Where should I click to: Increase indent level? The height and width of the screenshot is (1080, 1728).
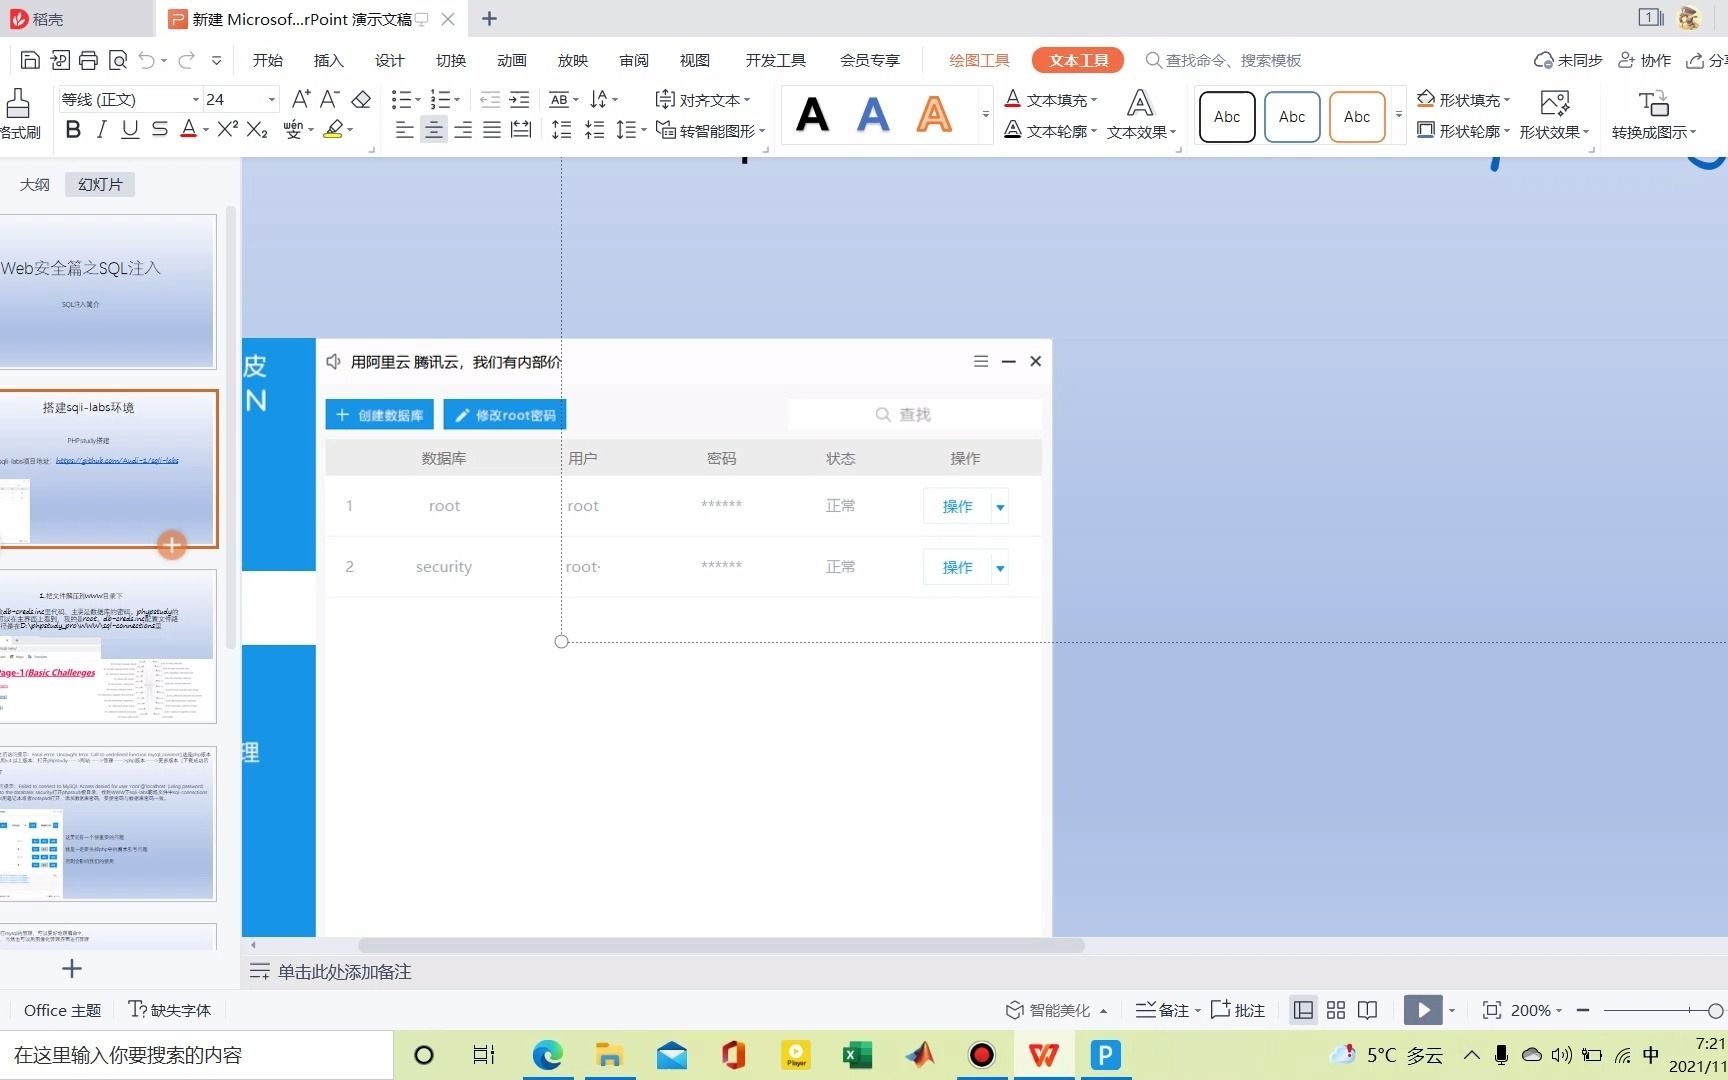coord(519,99)
